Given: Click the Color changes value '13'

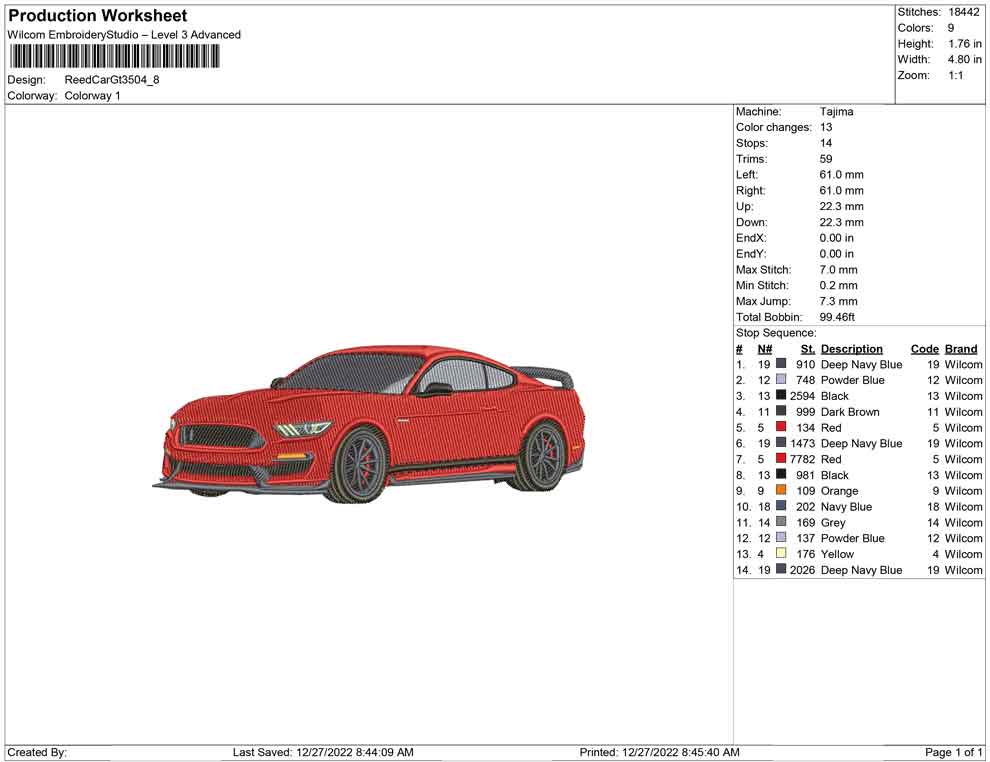Looking at the screenshot, I should point(826,128).
